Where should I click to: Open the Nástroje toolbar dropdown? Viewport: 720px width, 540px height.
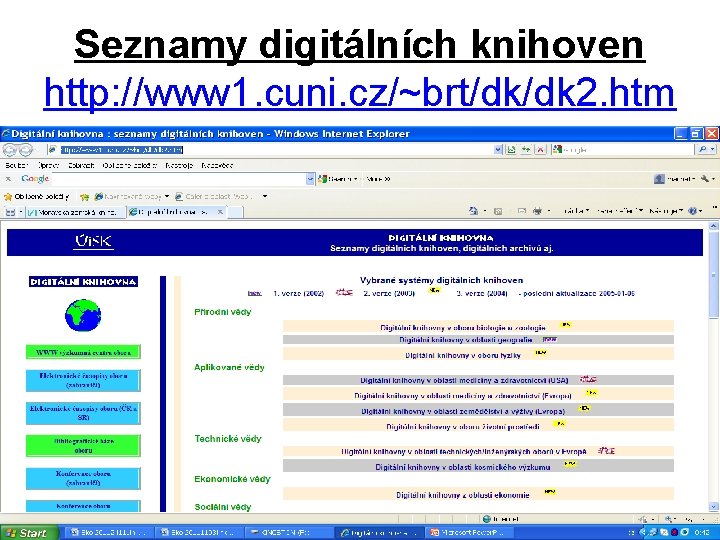(666, 211)
